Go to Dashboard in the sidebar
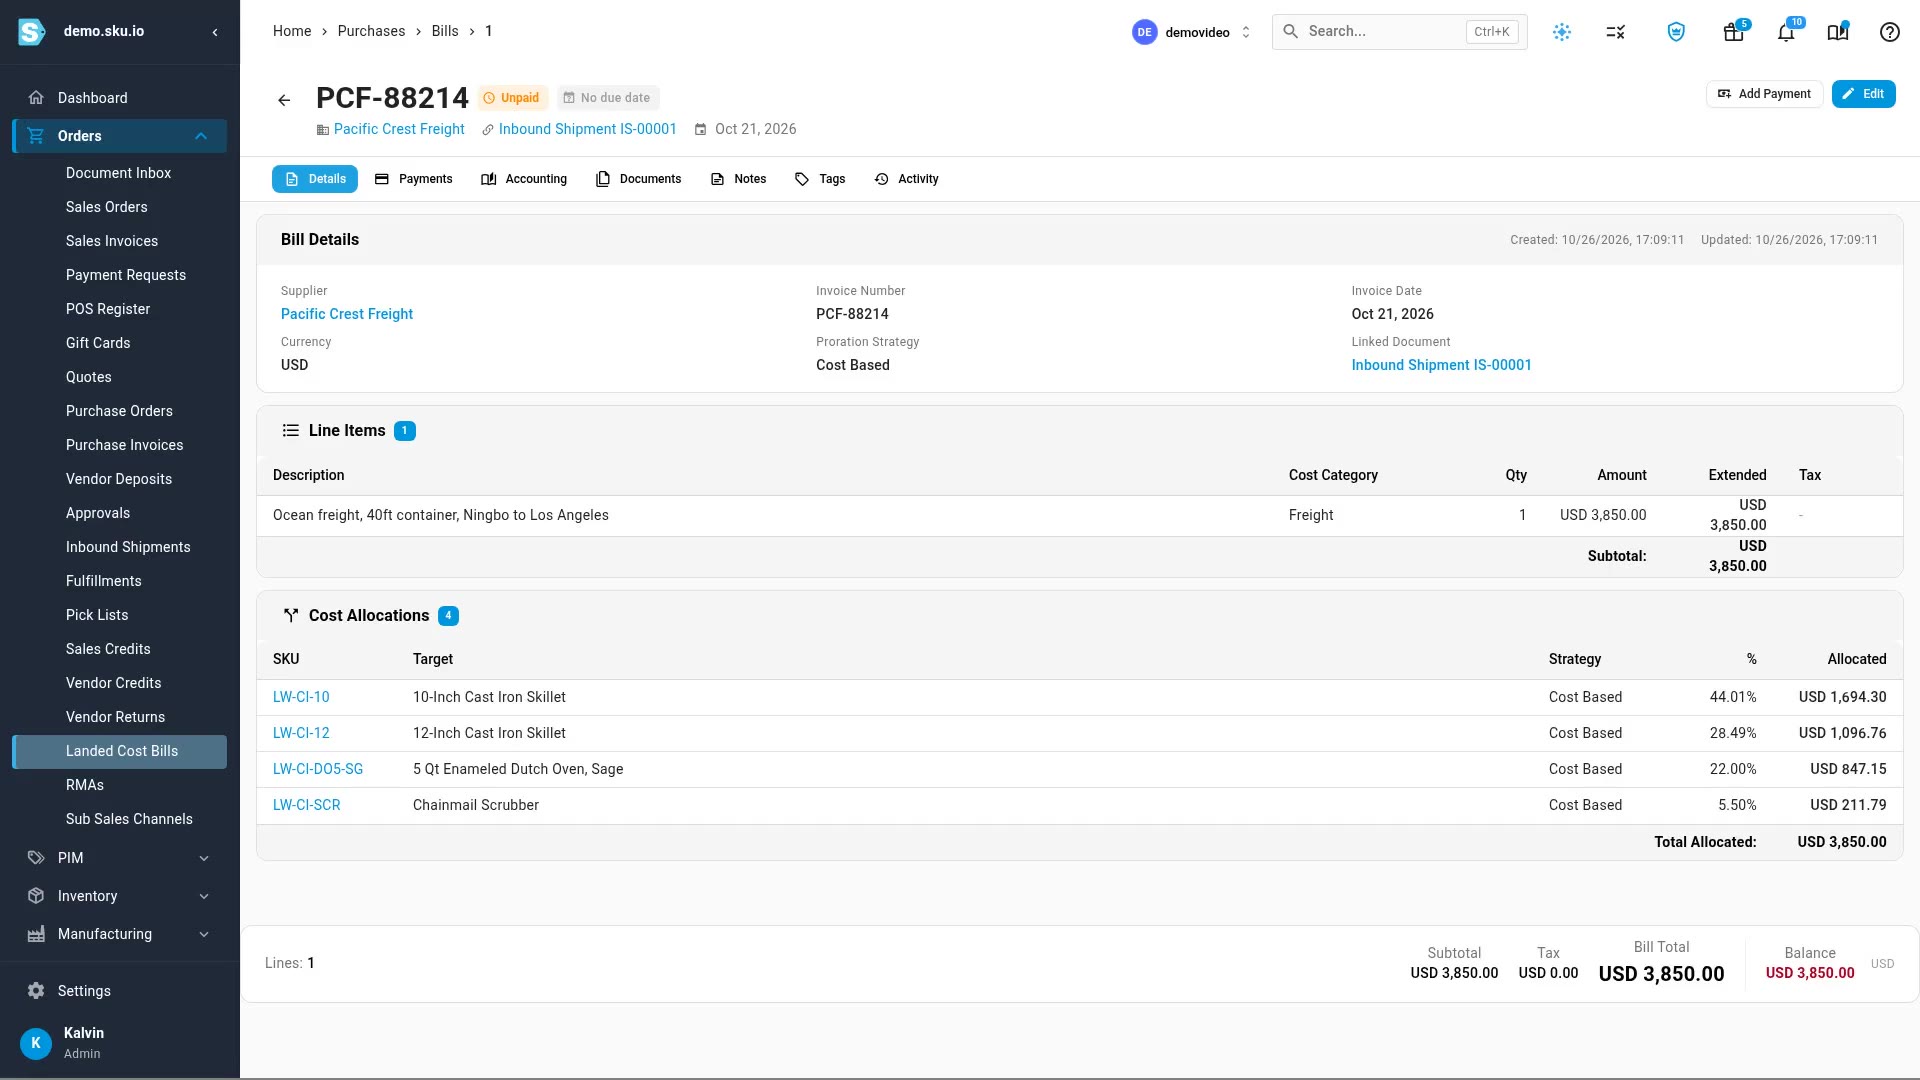 pos(120,98)
